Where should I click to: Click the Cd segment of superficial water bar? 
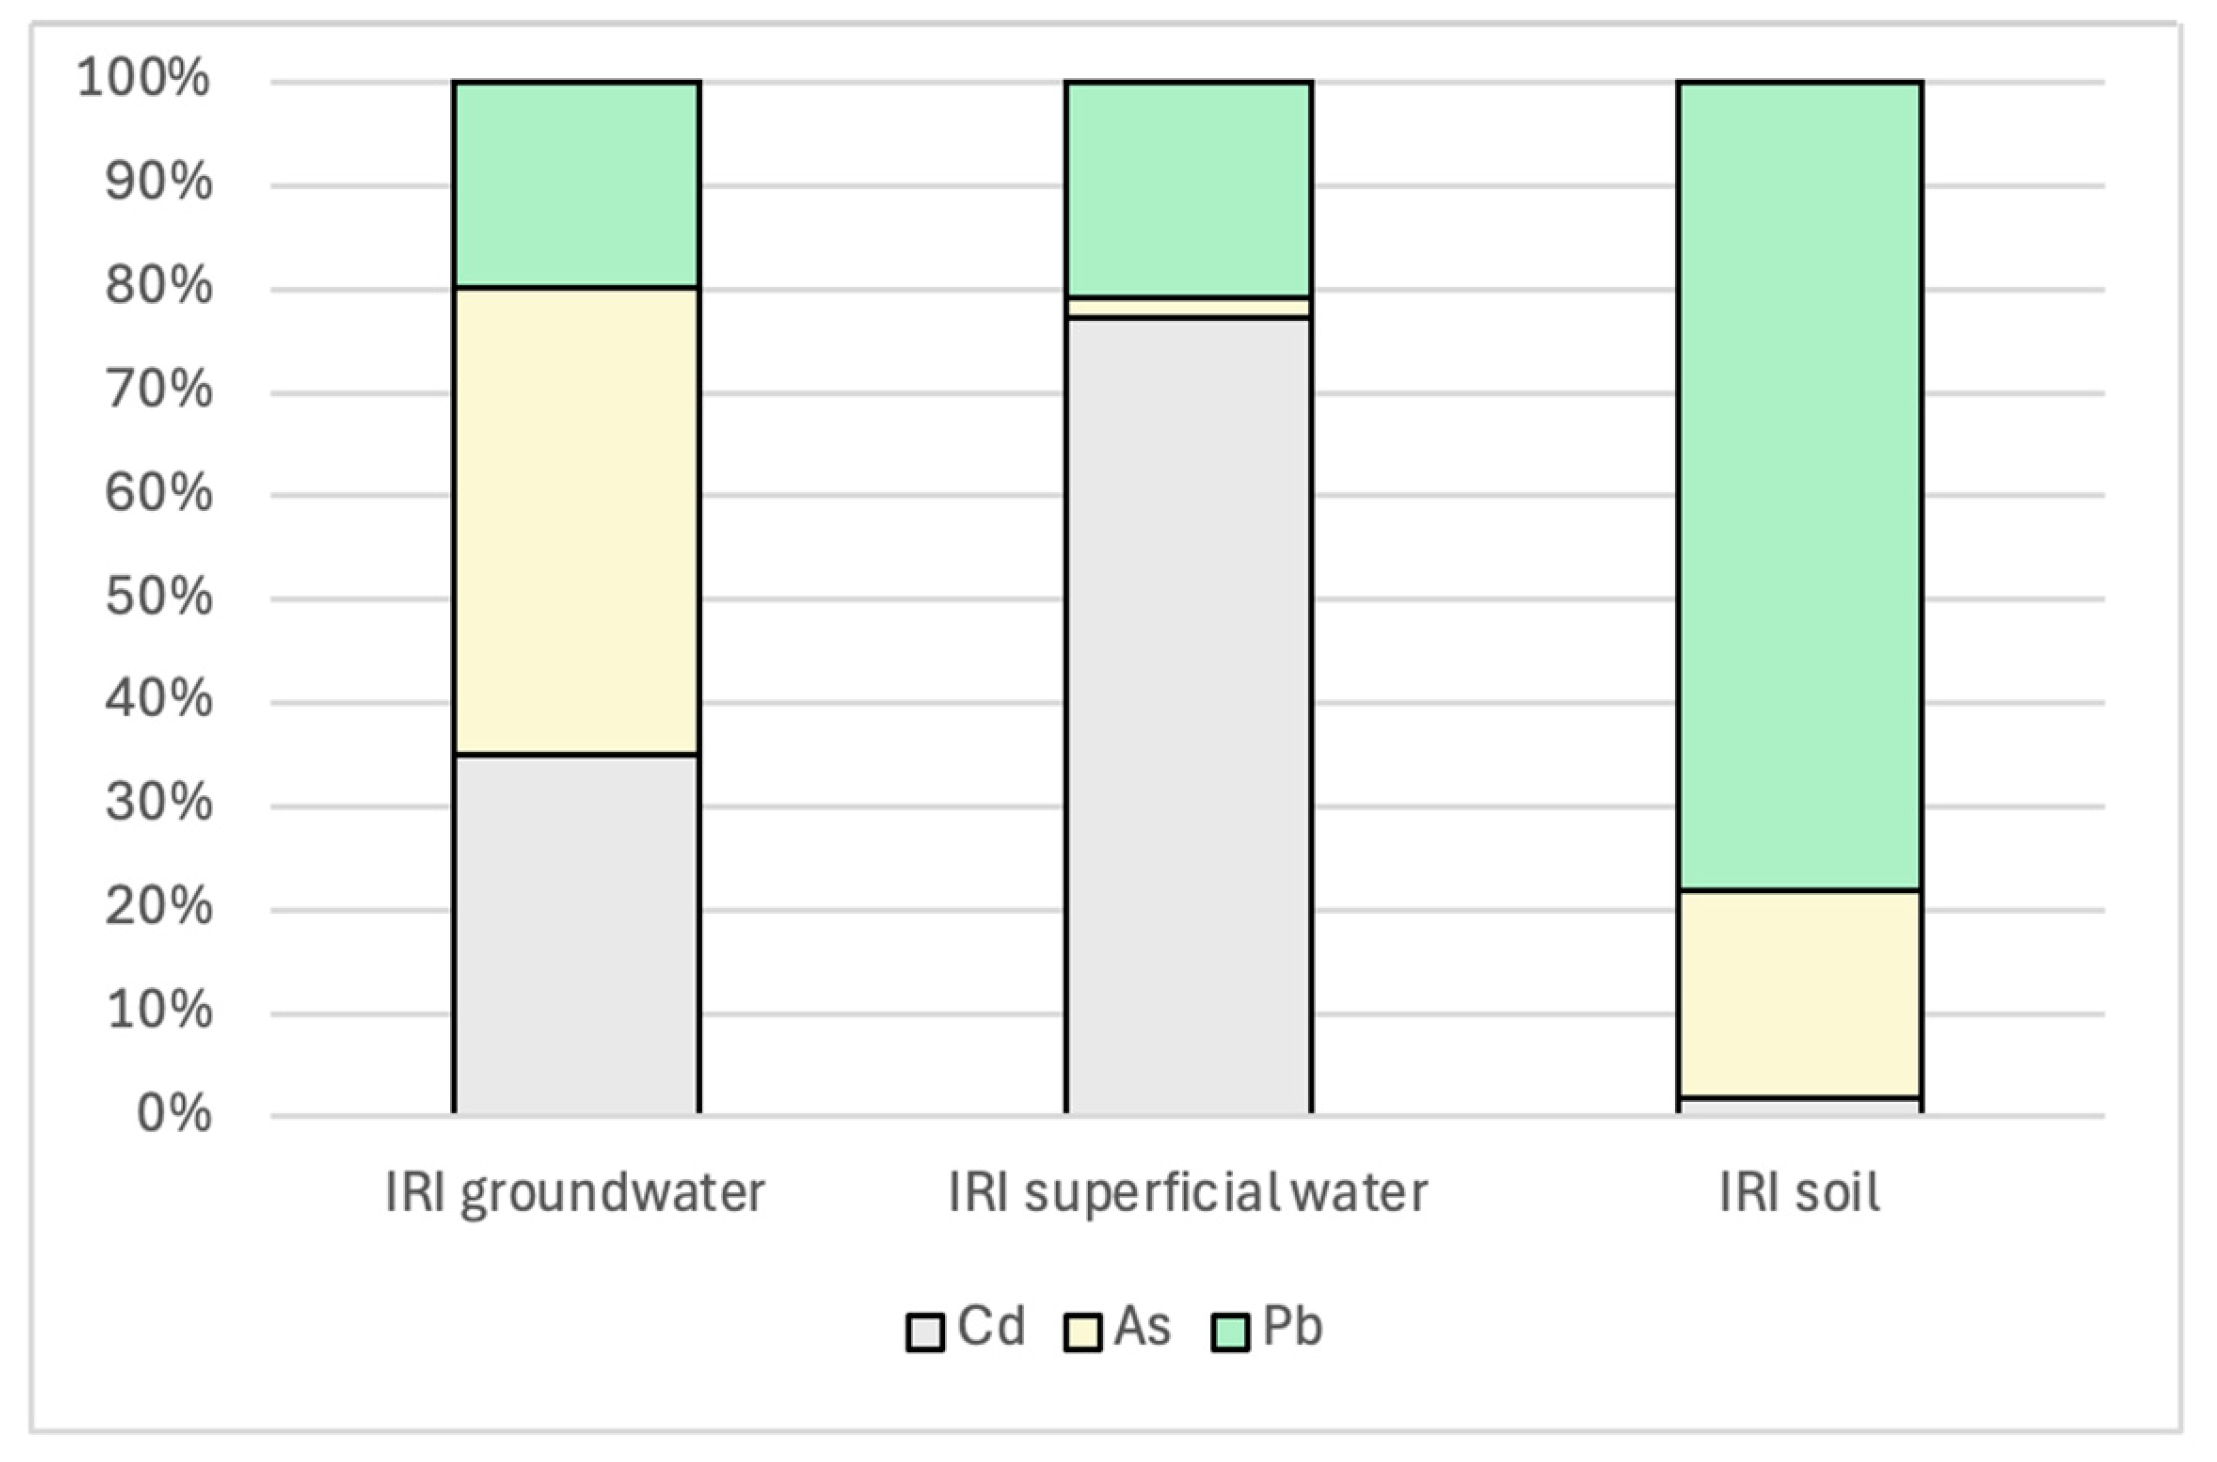1188,715
